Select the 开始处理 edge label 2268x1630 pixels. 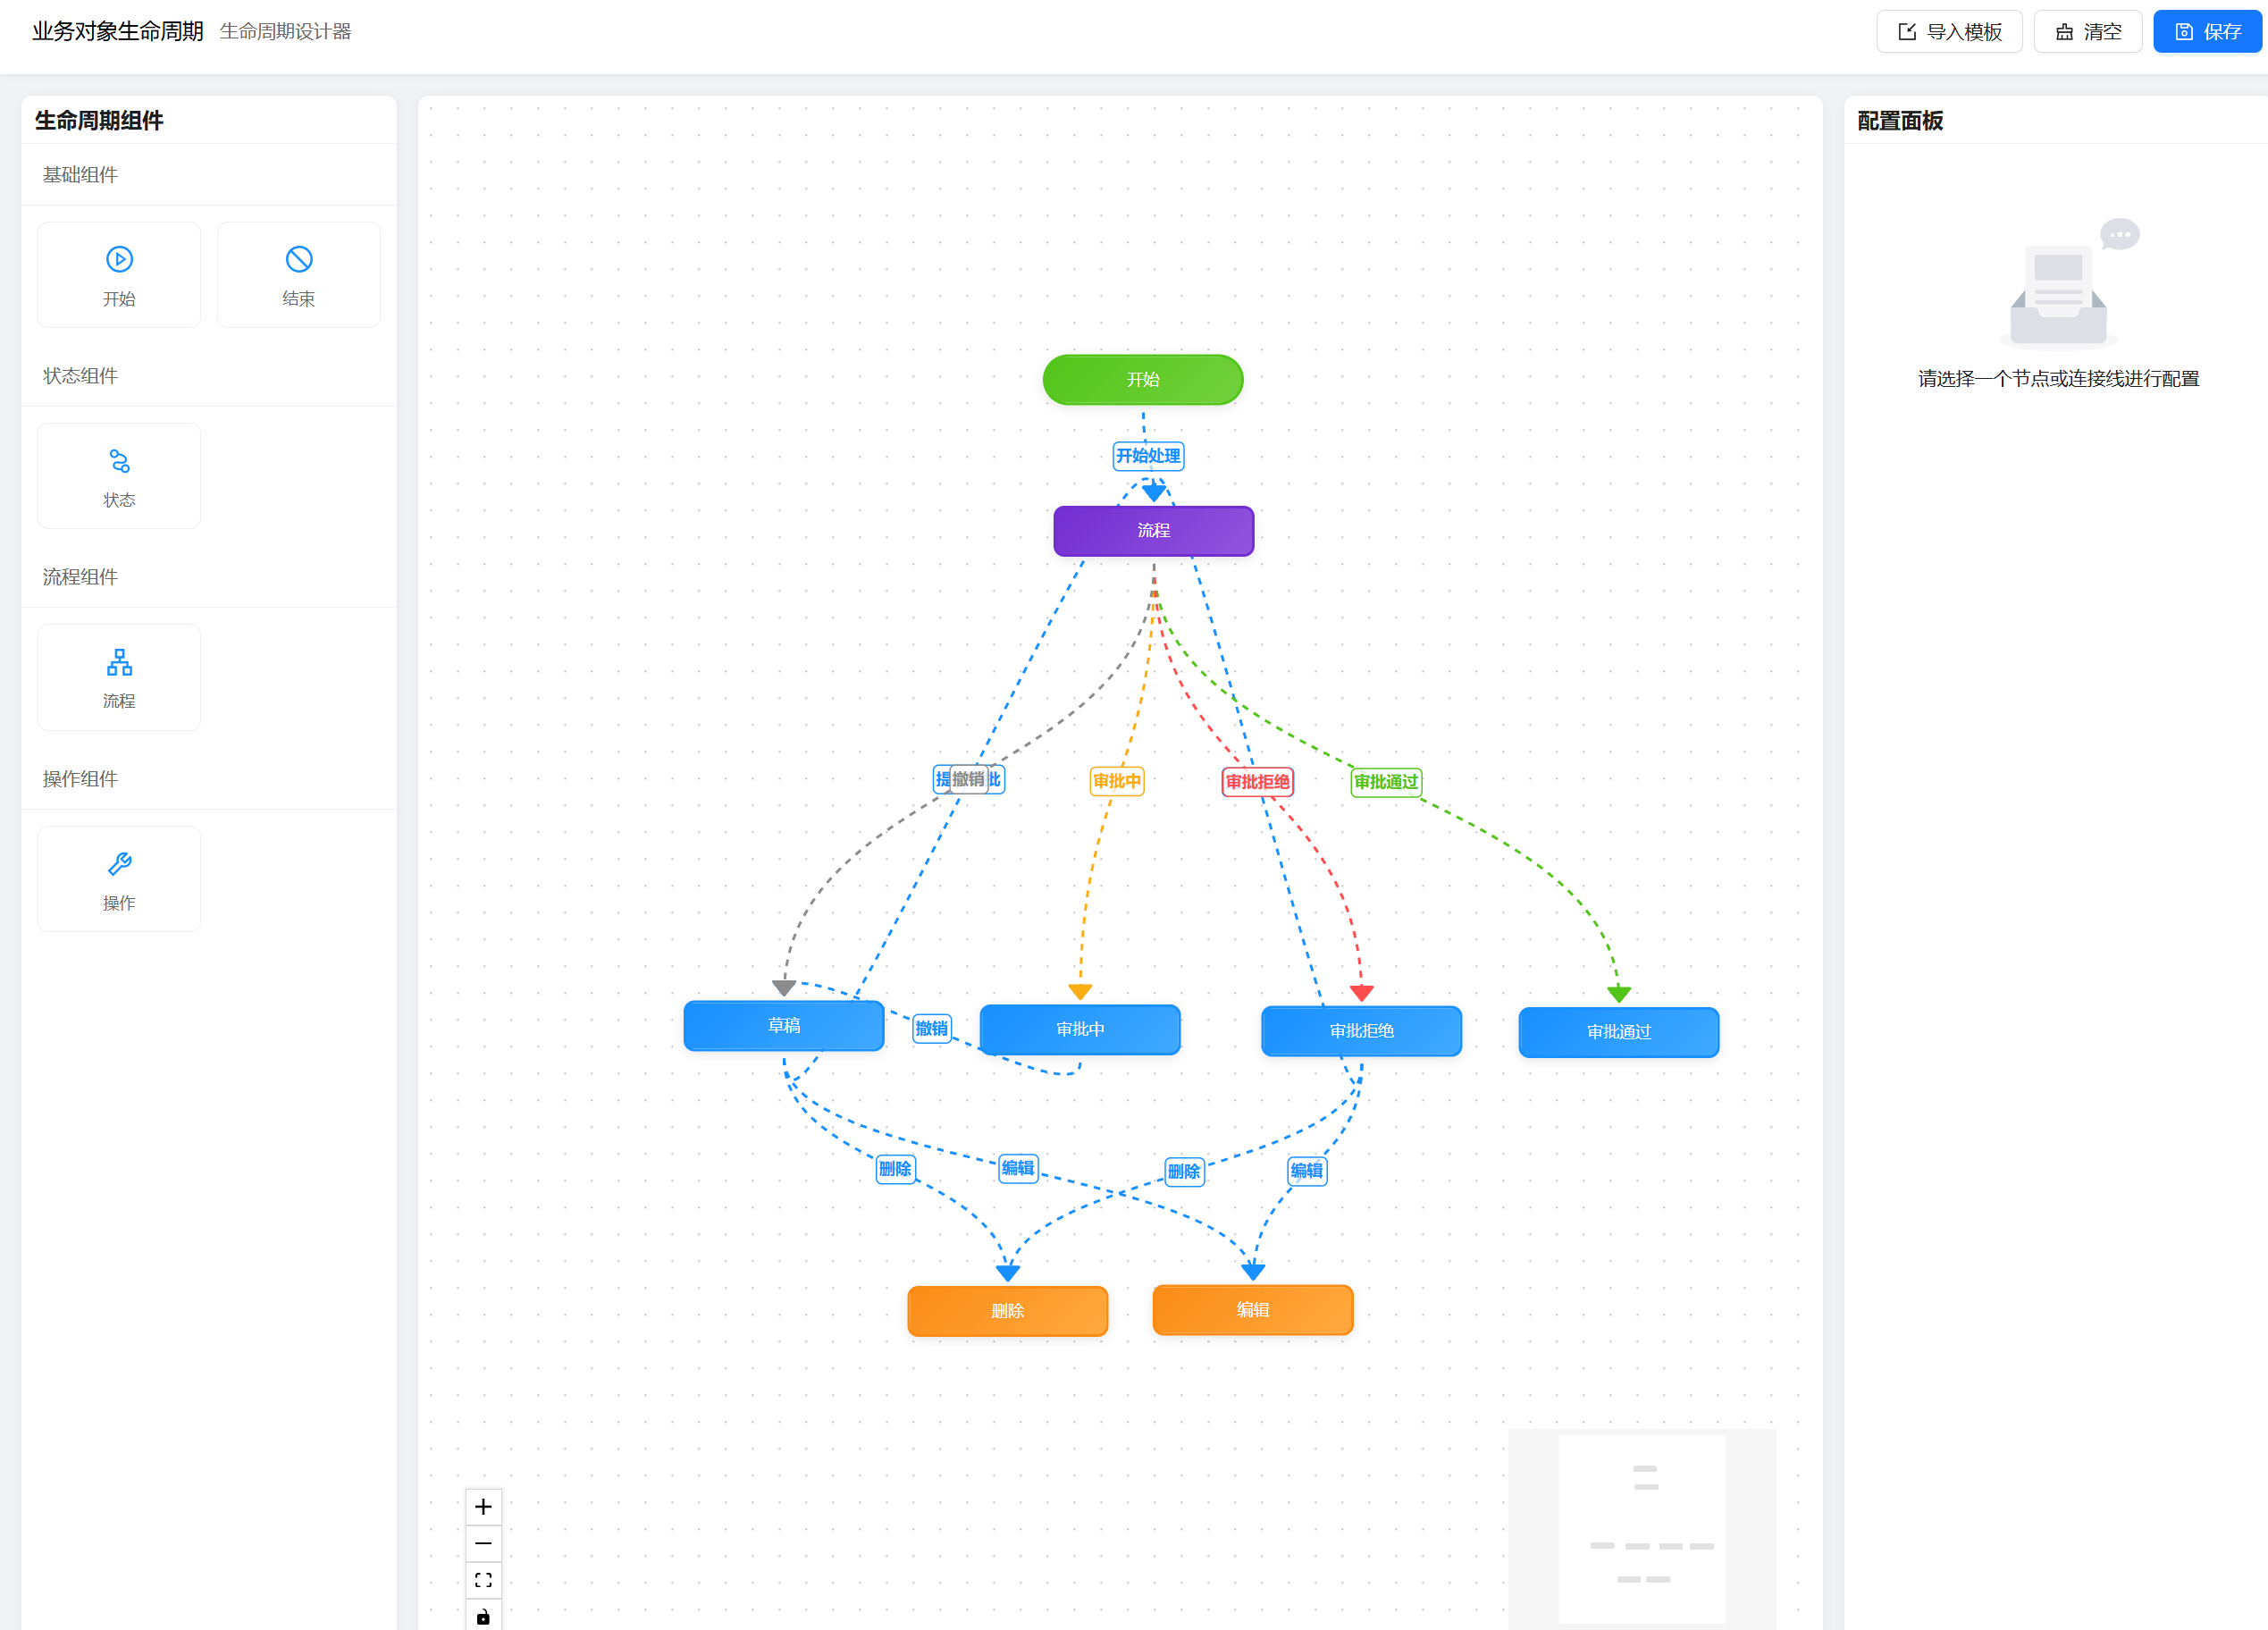click(x=1148, y=456)
